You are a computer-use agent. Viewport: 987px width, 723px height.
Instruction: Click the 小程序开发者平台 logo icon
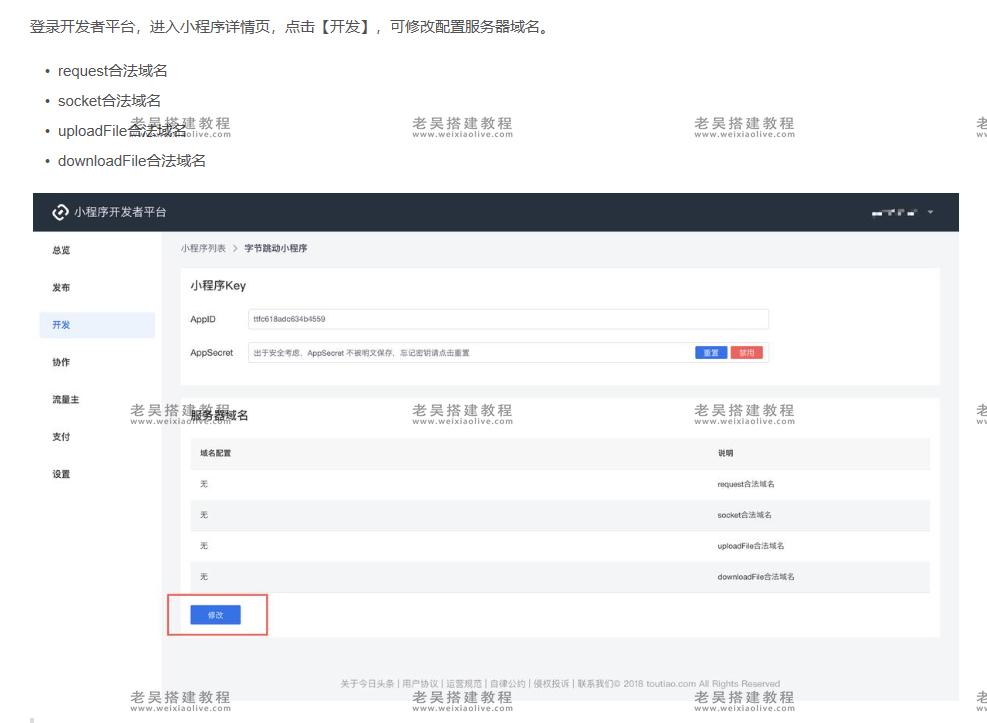pyautogui.click(x=59, y=212)
